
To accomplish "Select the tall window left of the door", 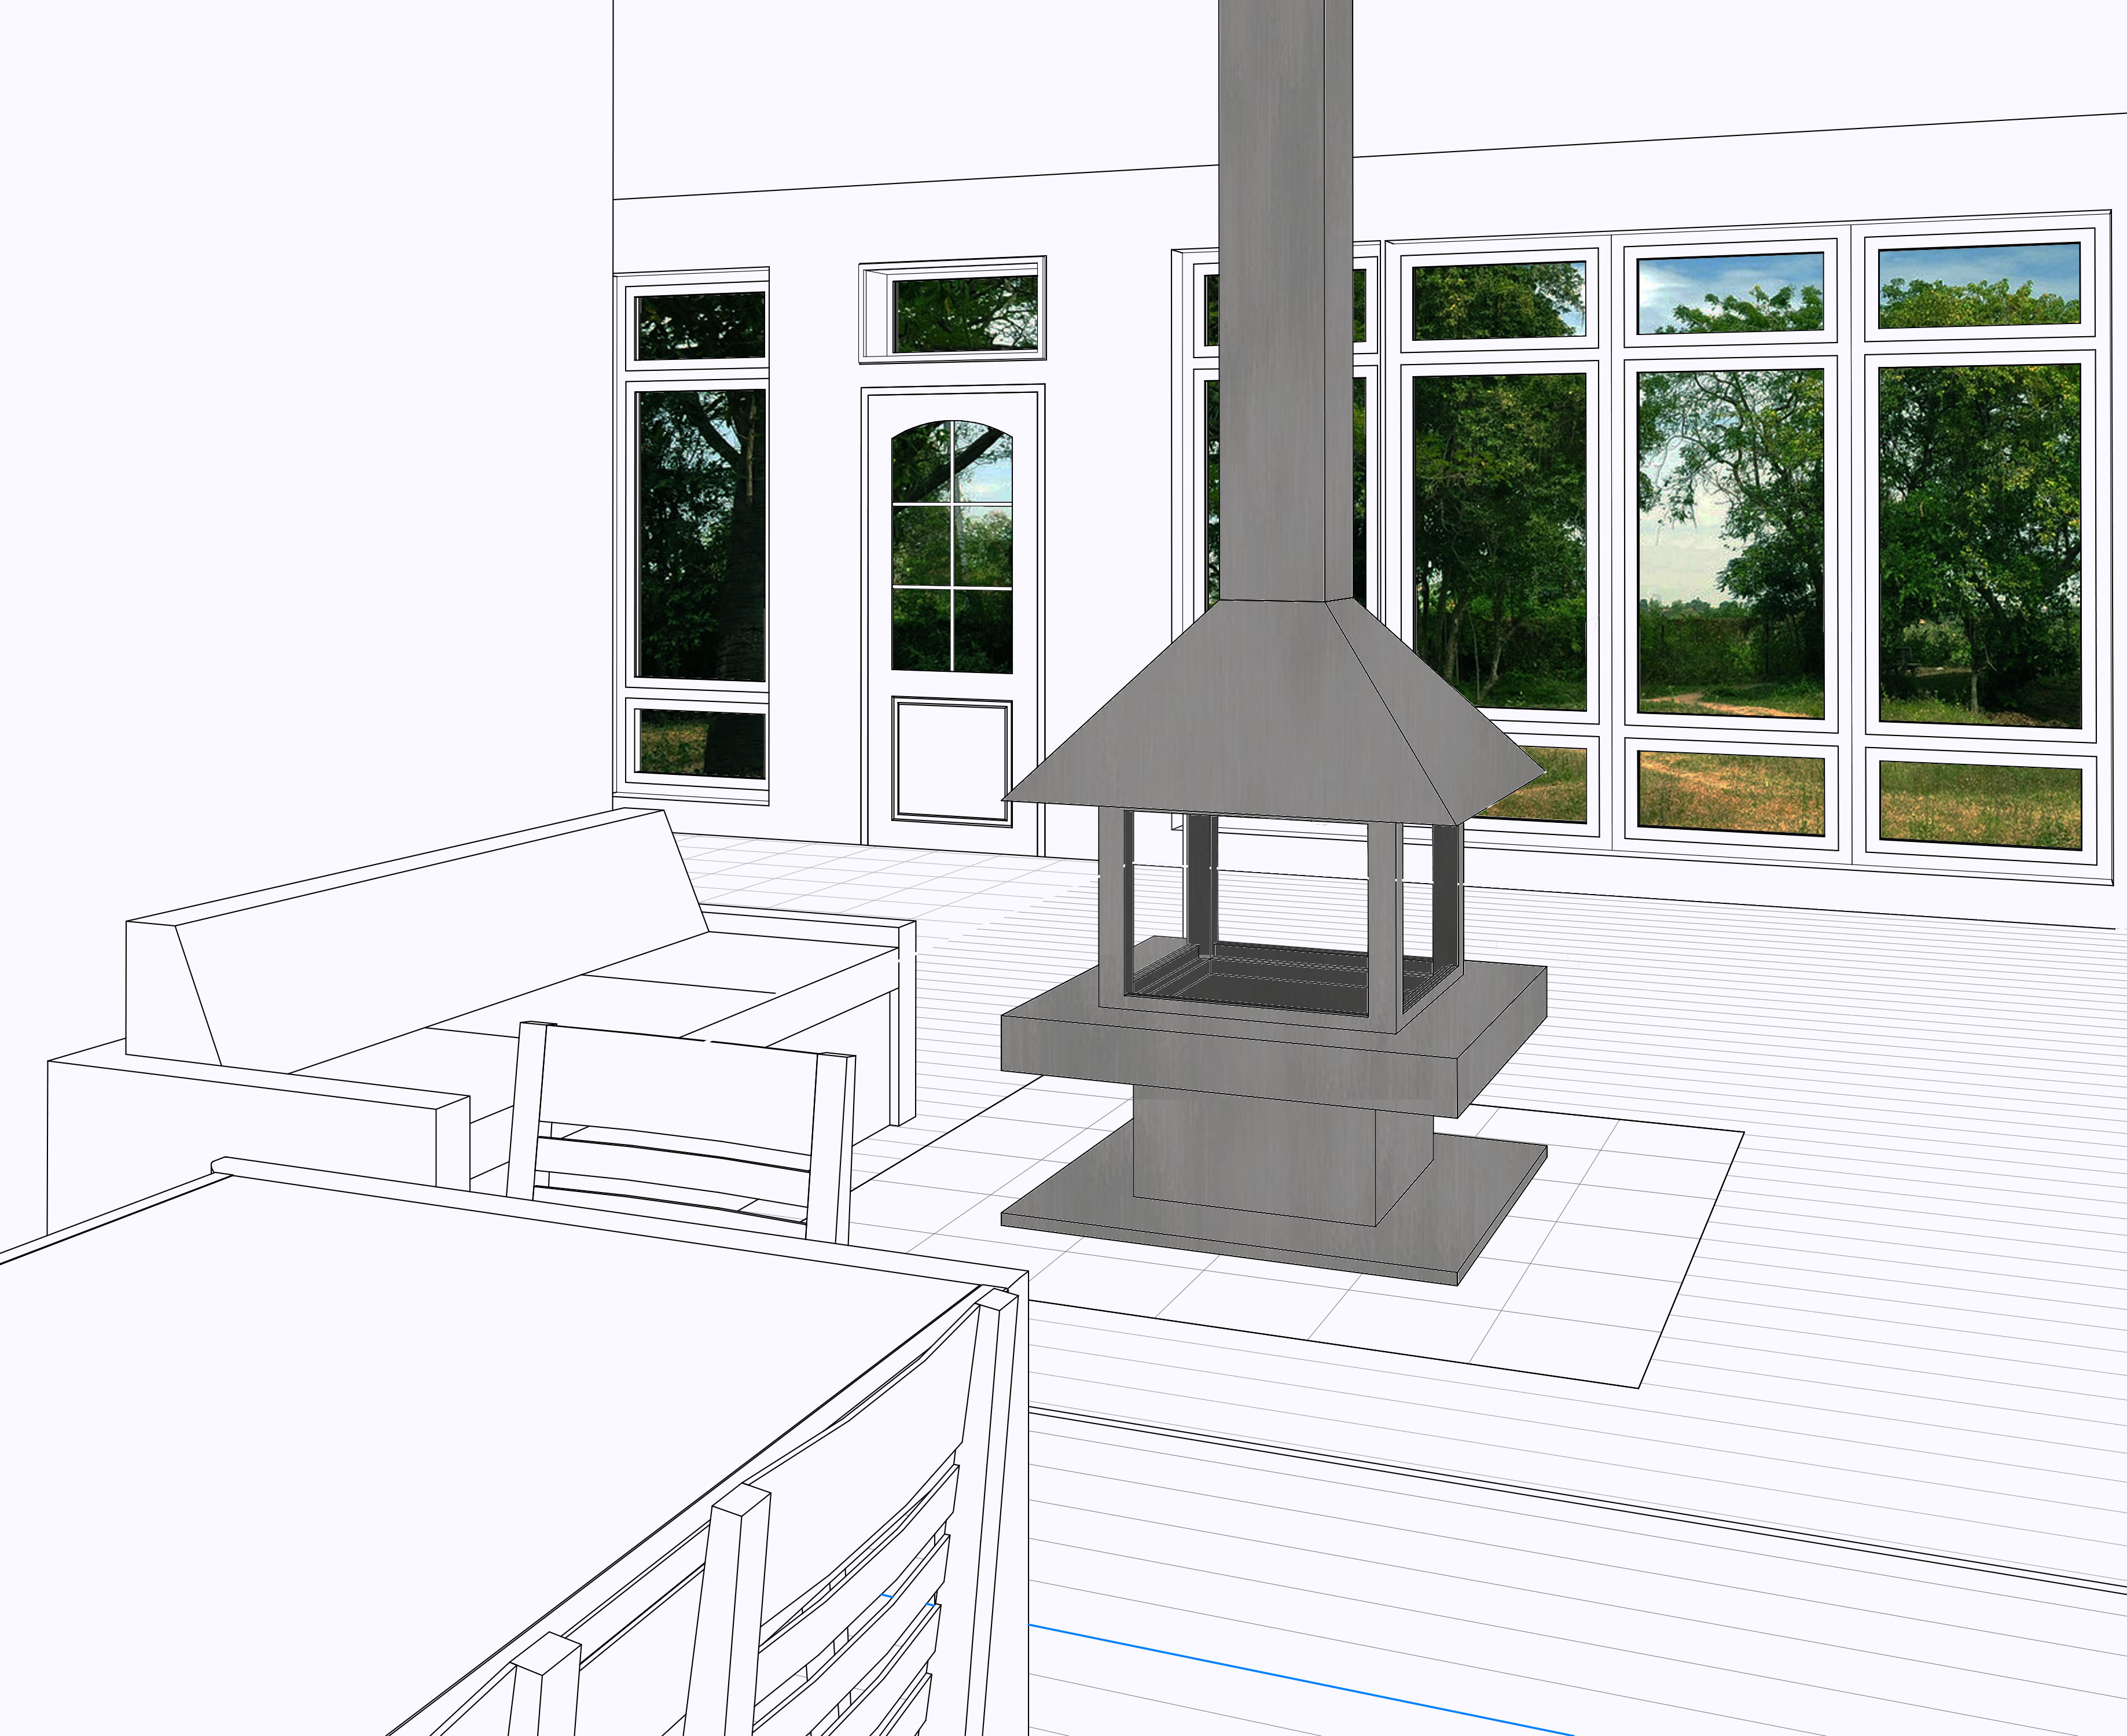I will pyautogui.click(x=701, y=535).
